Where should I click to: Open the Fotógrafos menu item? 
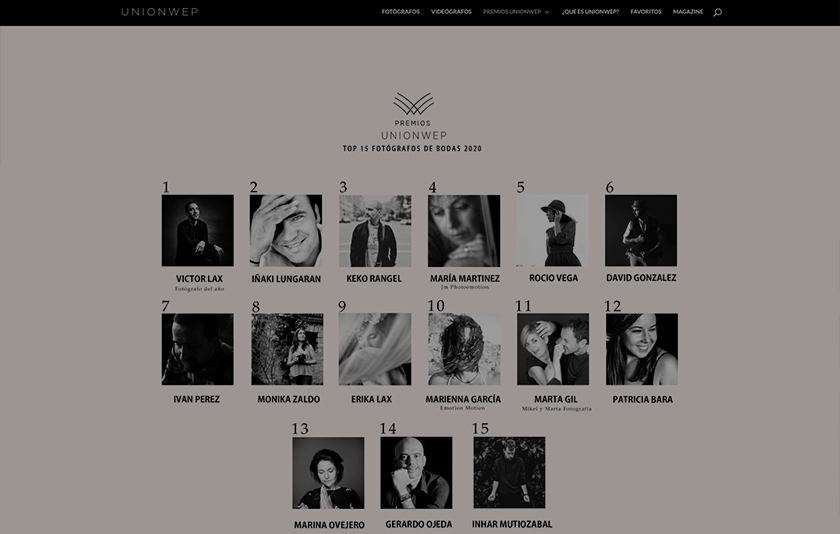(x=401, y=12)
